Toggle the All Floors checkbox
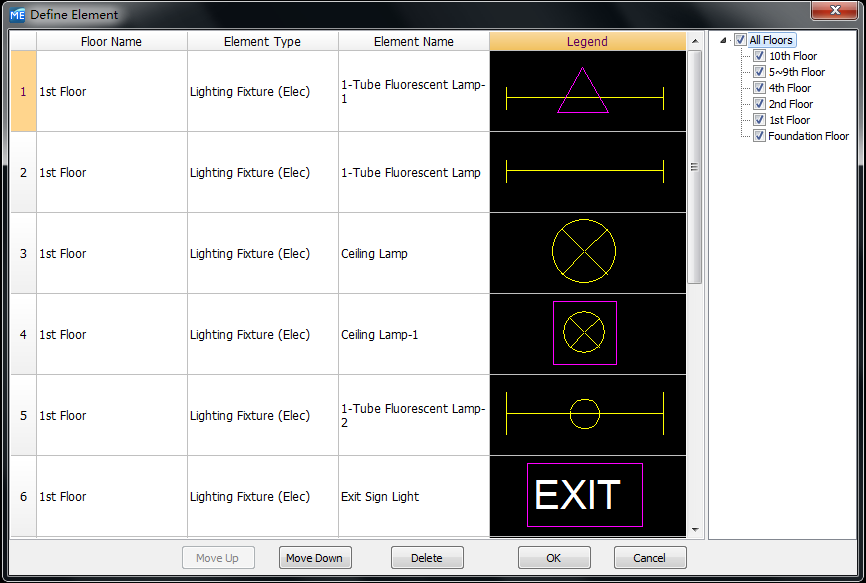 coord(740,40)
